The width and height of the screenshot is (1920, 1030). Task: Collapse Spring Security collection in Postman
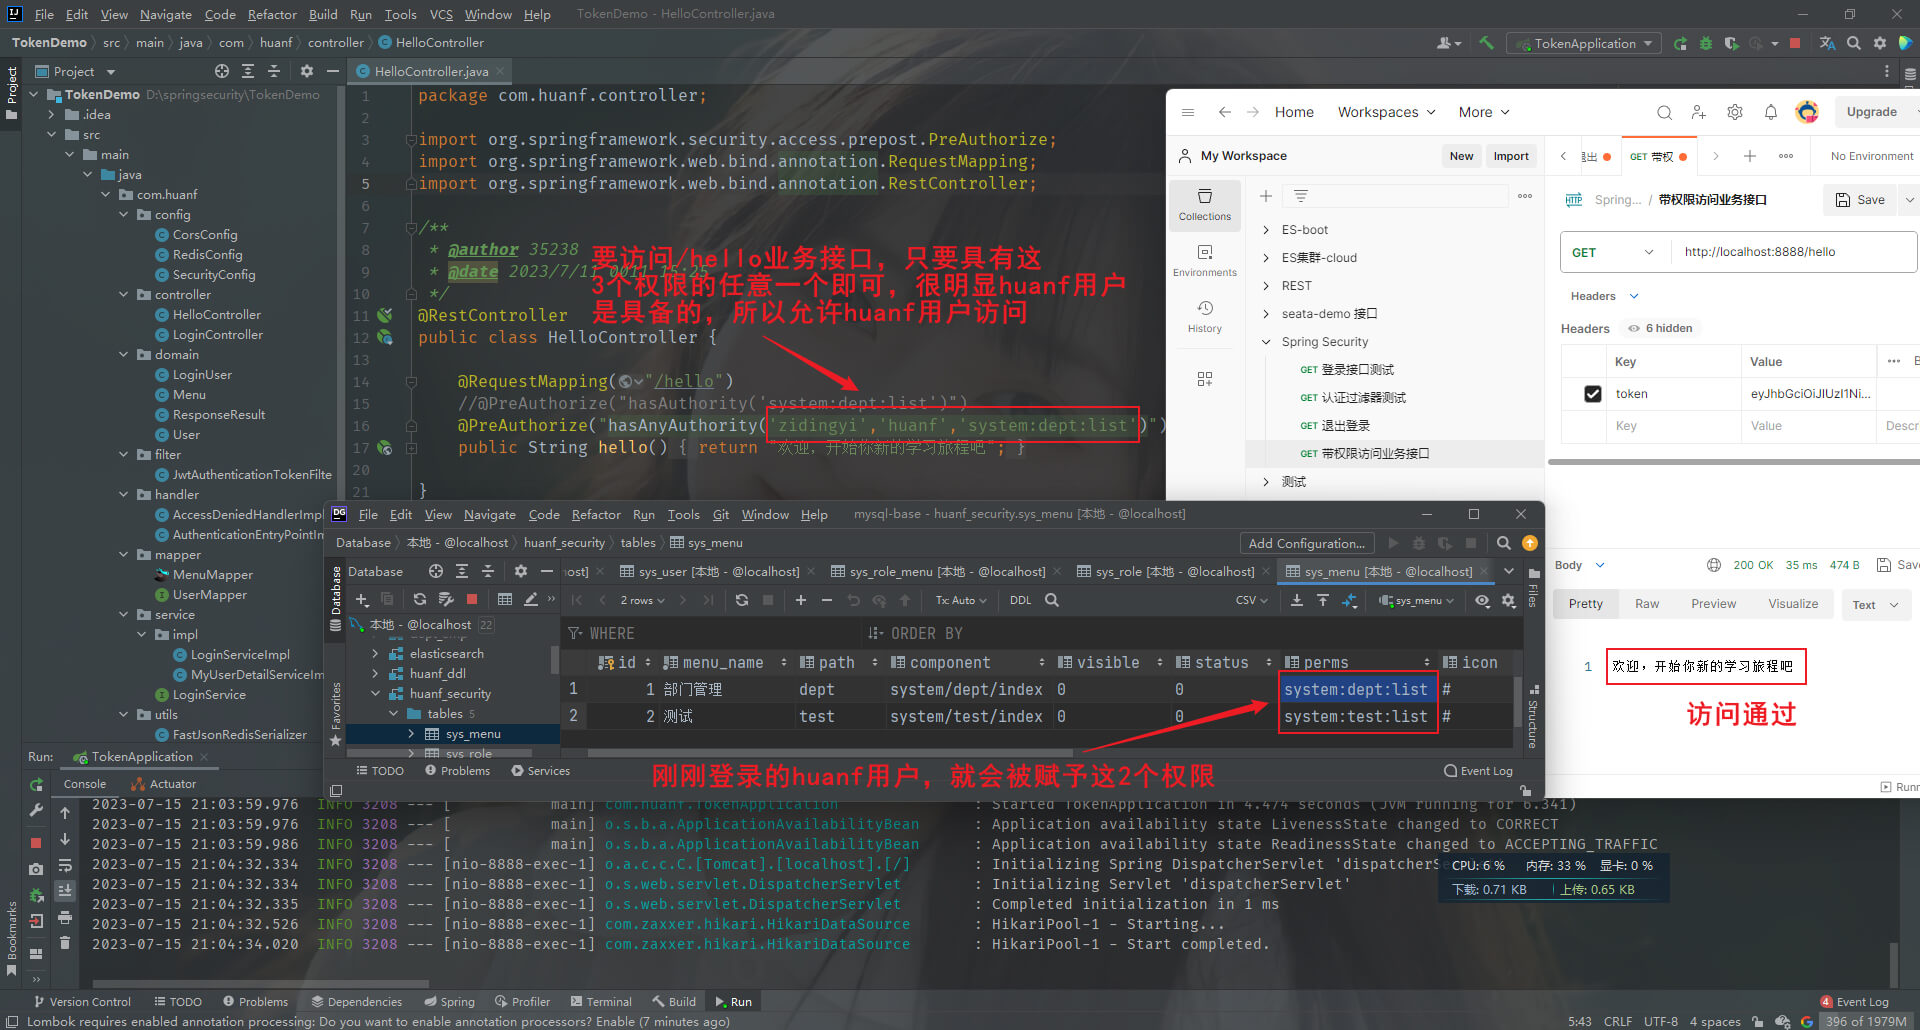click(1265, 342)
